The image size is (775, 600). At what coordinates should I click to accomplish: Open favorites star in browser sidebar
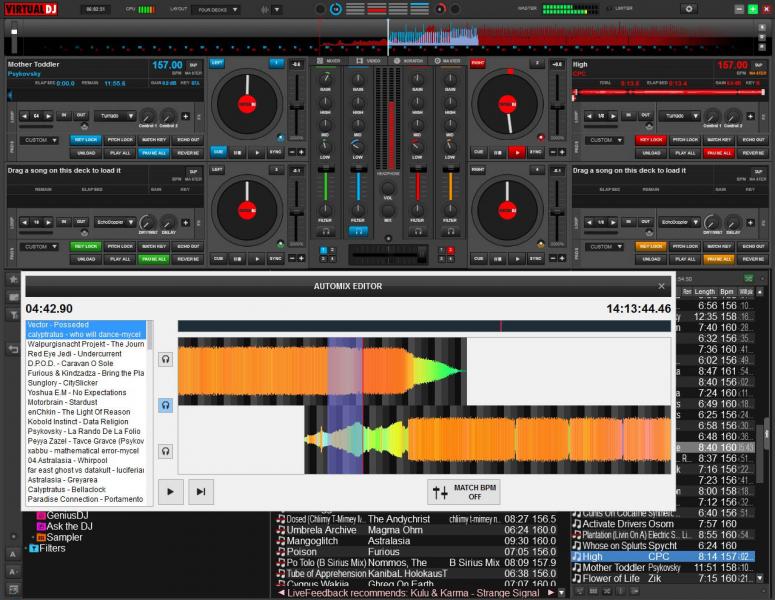point(13,279)
